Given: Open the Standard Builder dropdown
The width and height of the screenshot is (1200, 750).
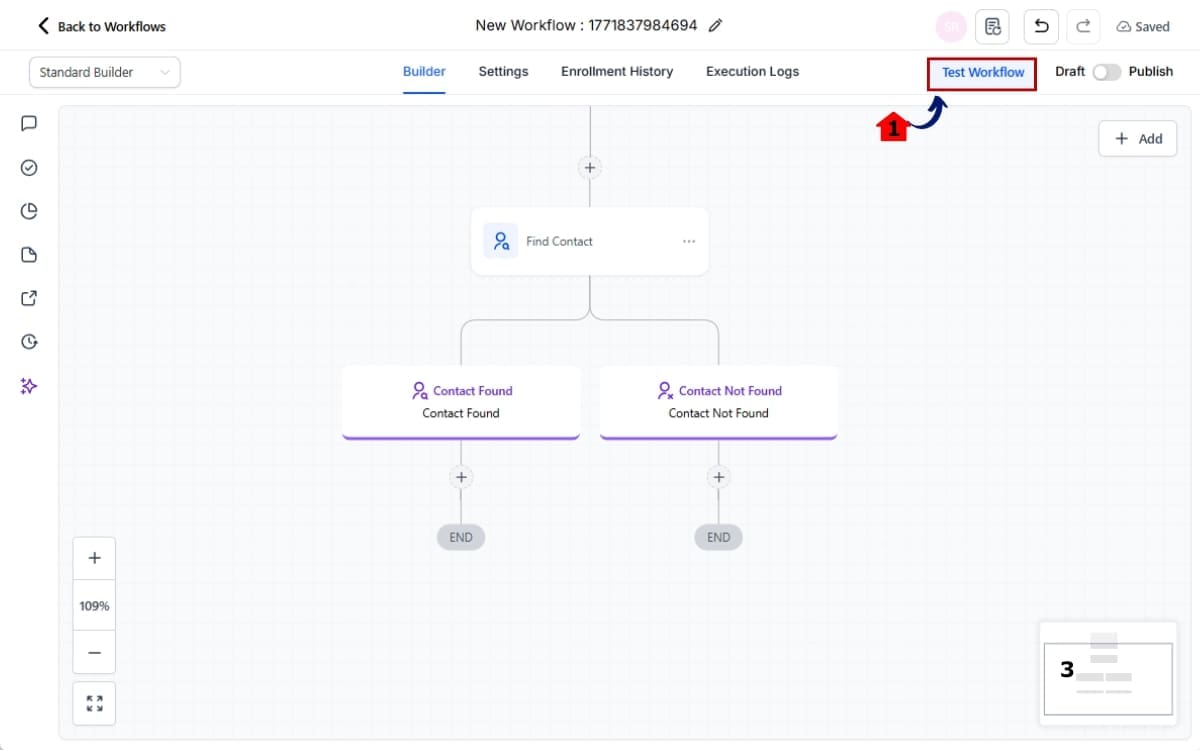Looking at the screenshot, I should click(105, 72).
